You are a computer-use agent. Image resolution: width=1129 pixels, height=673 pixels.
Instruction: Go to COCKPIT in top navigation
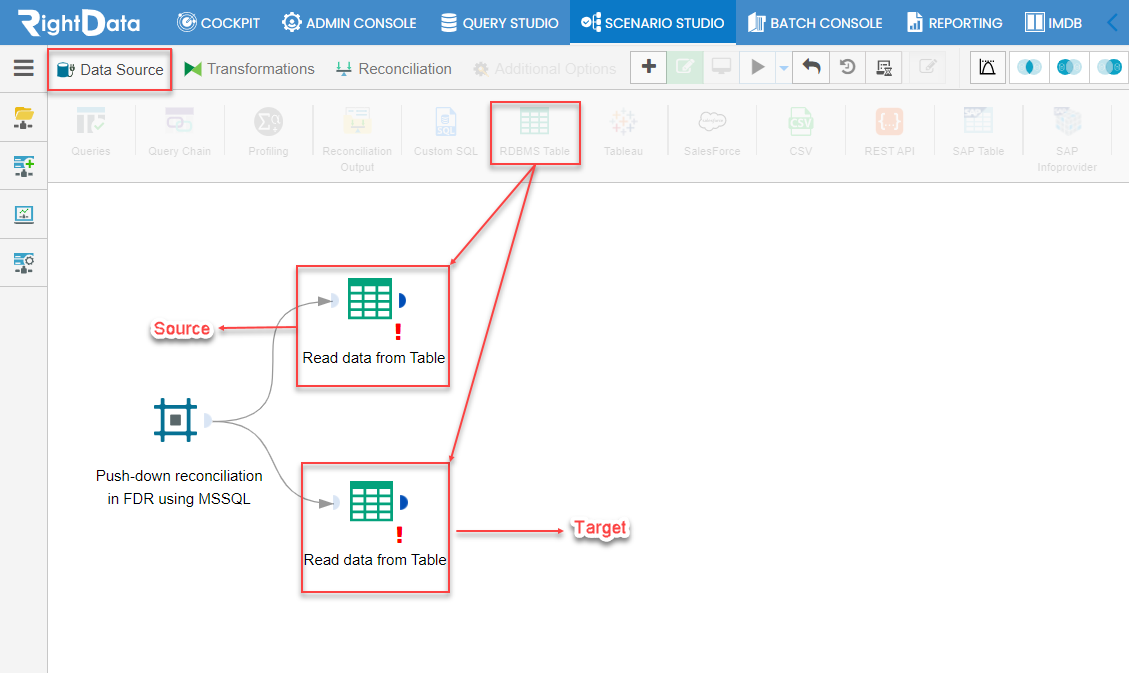pos(218,22)
